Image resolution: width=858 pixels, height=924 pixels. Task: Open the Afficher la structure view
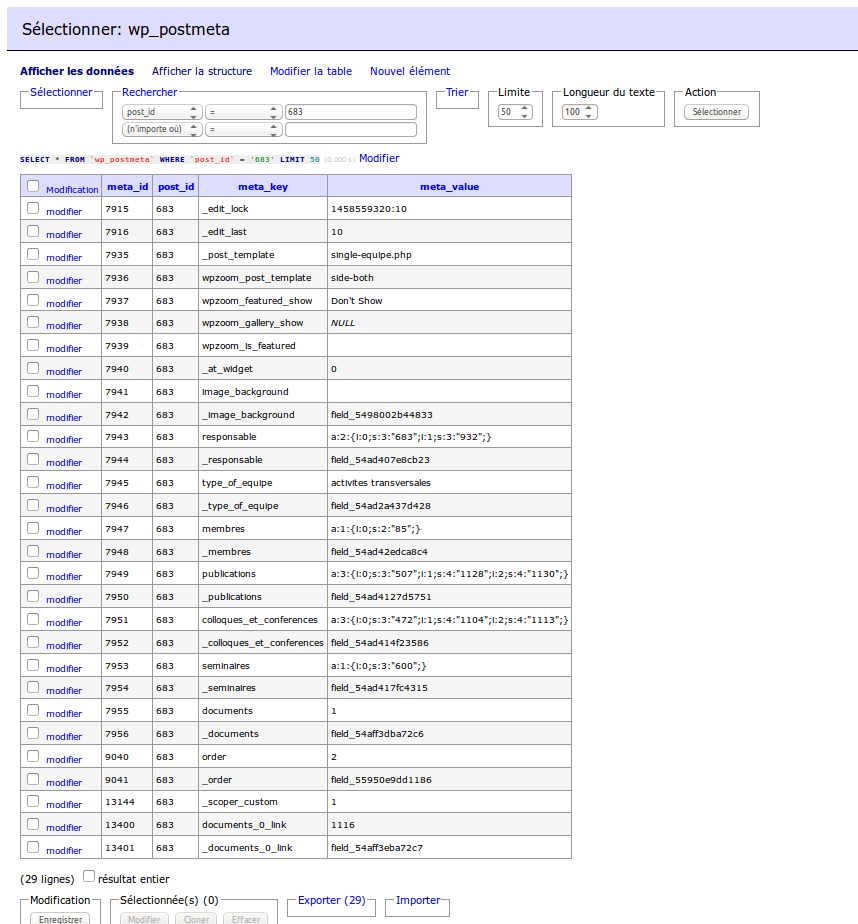202,71
